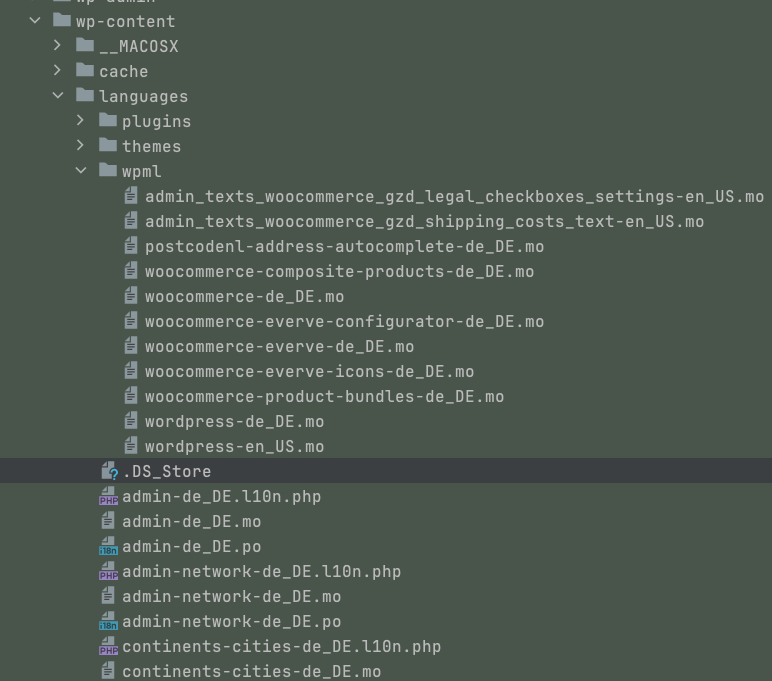Select the wpml folder name
Viewport: 772px width, 681px height.
[142, 172]
